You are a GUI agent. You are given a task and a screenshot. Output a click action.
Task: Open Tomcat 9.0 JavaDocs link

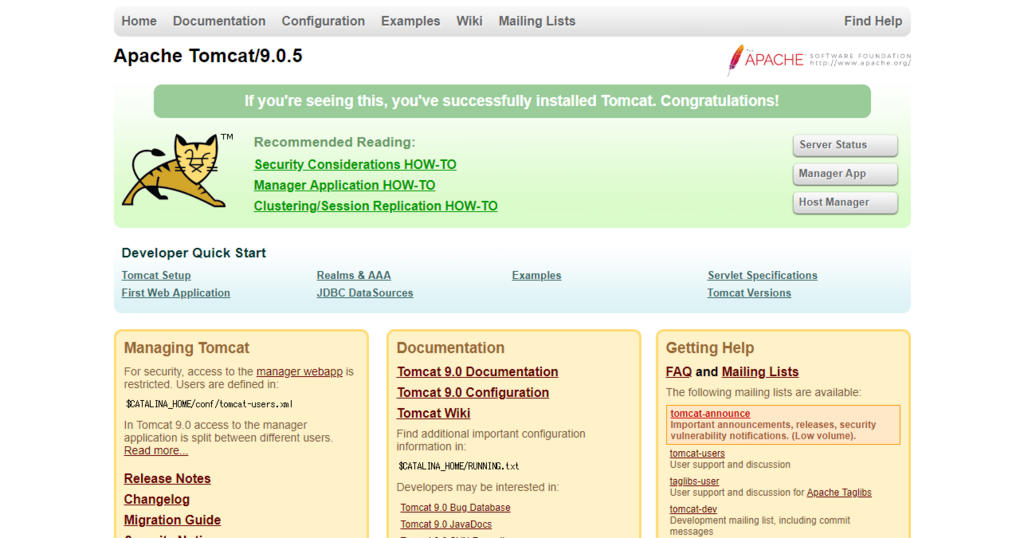(446, 525)
